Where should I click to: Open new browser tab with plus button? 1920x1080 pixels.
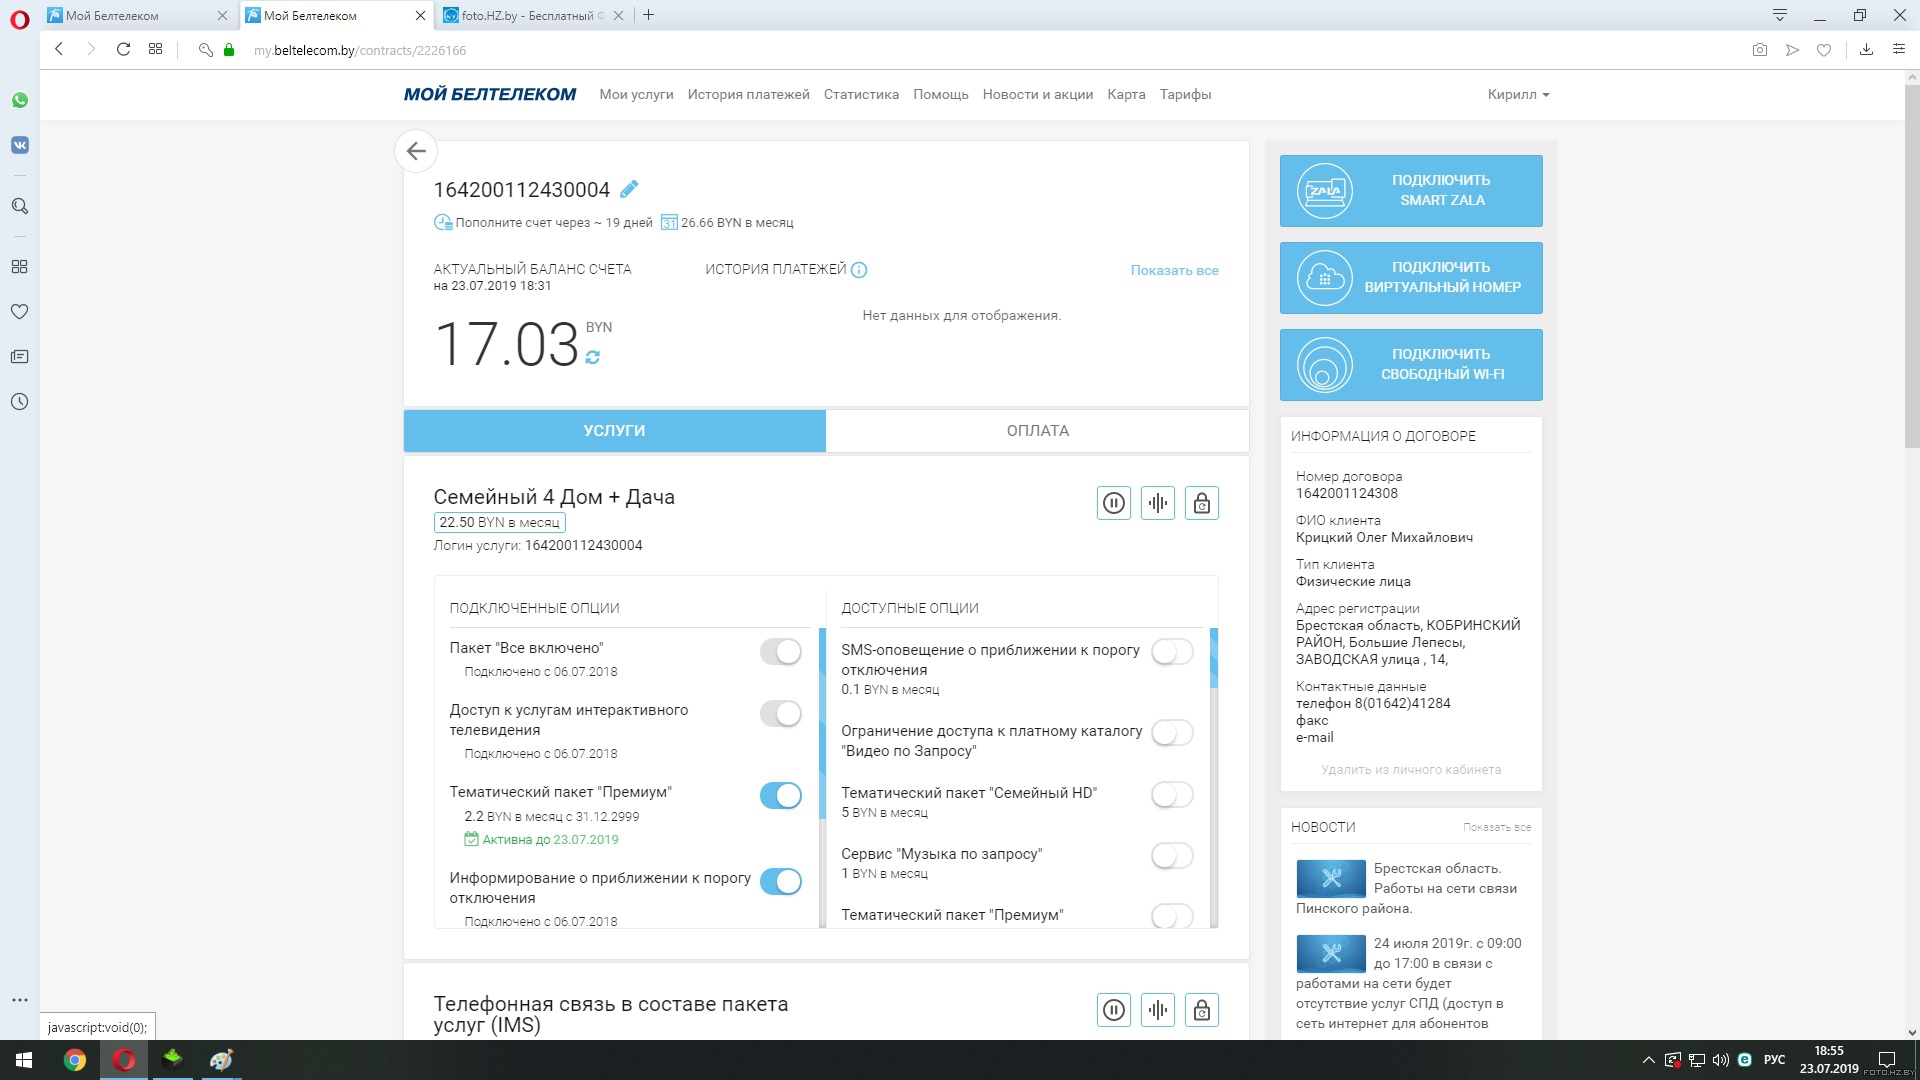point(648,15)
